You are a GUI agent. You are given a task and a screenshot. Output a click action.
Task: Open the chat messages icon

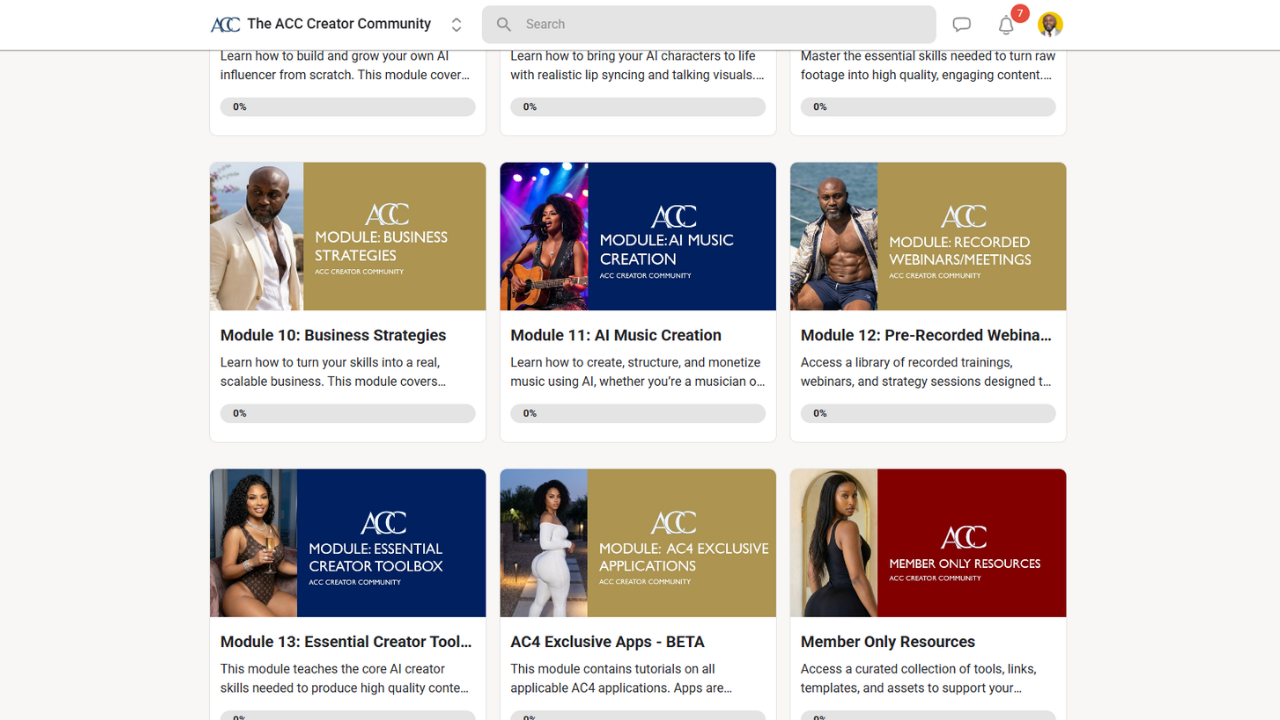click(962, 25)
